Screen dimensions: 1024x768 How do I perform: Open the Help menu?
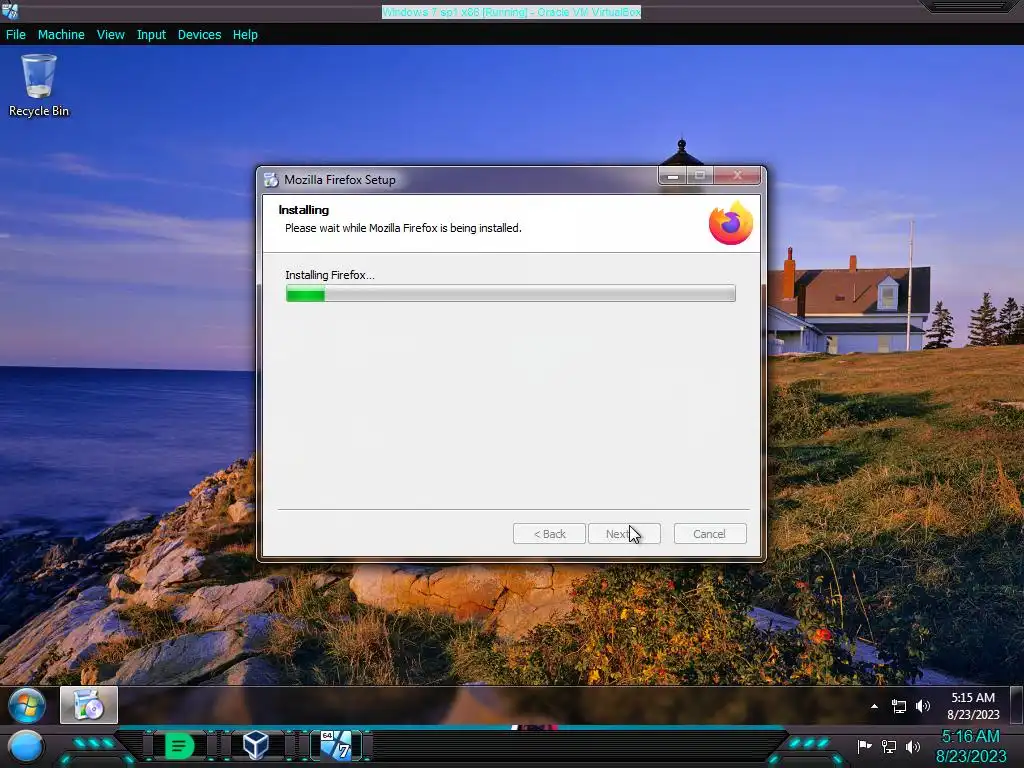coord(245,35)
